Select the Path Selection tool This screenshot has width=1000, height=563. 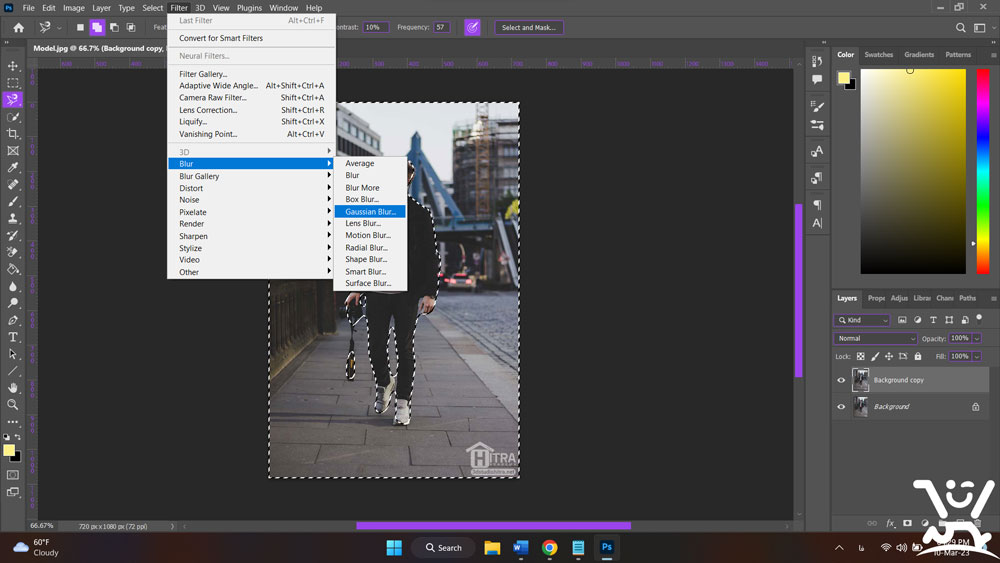pos(13,354)
